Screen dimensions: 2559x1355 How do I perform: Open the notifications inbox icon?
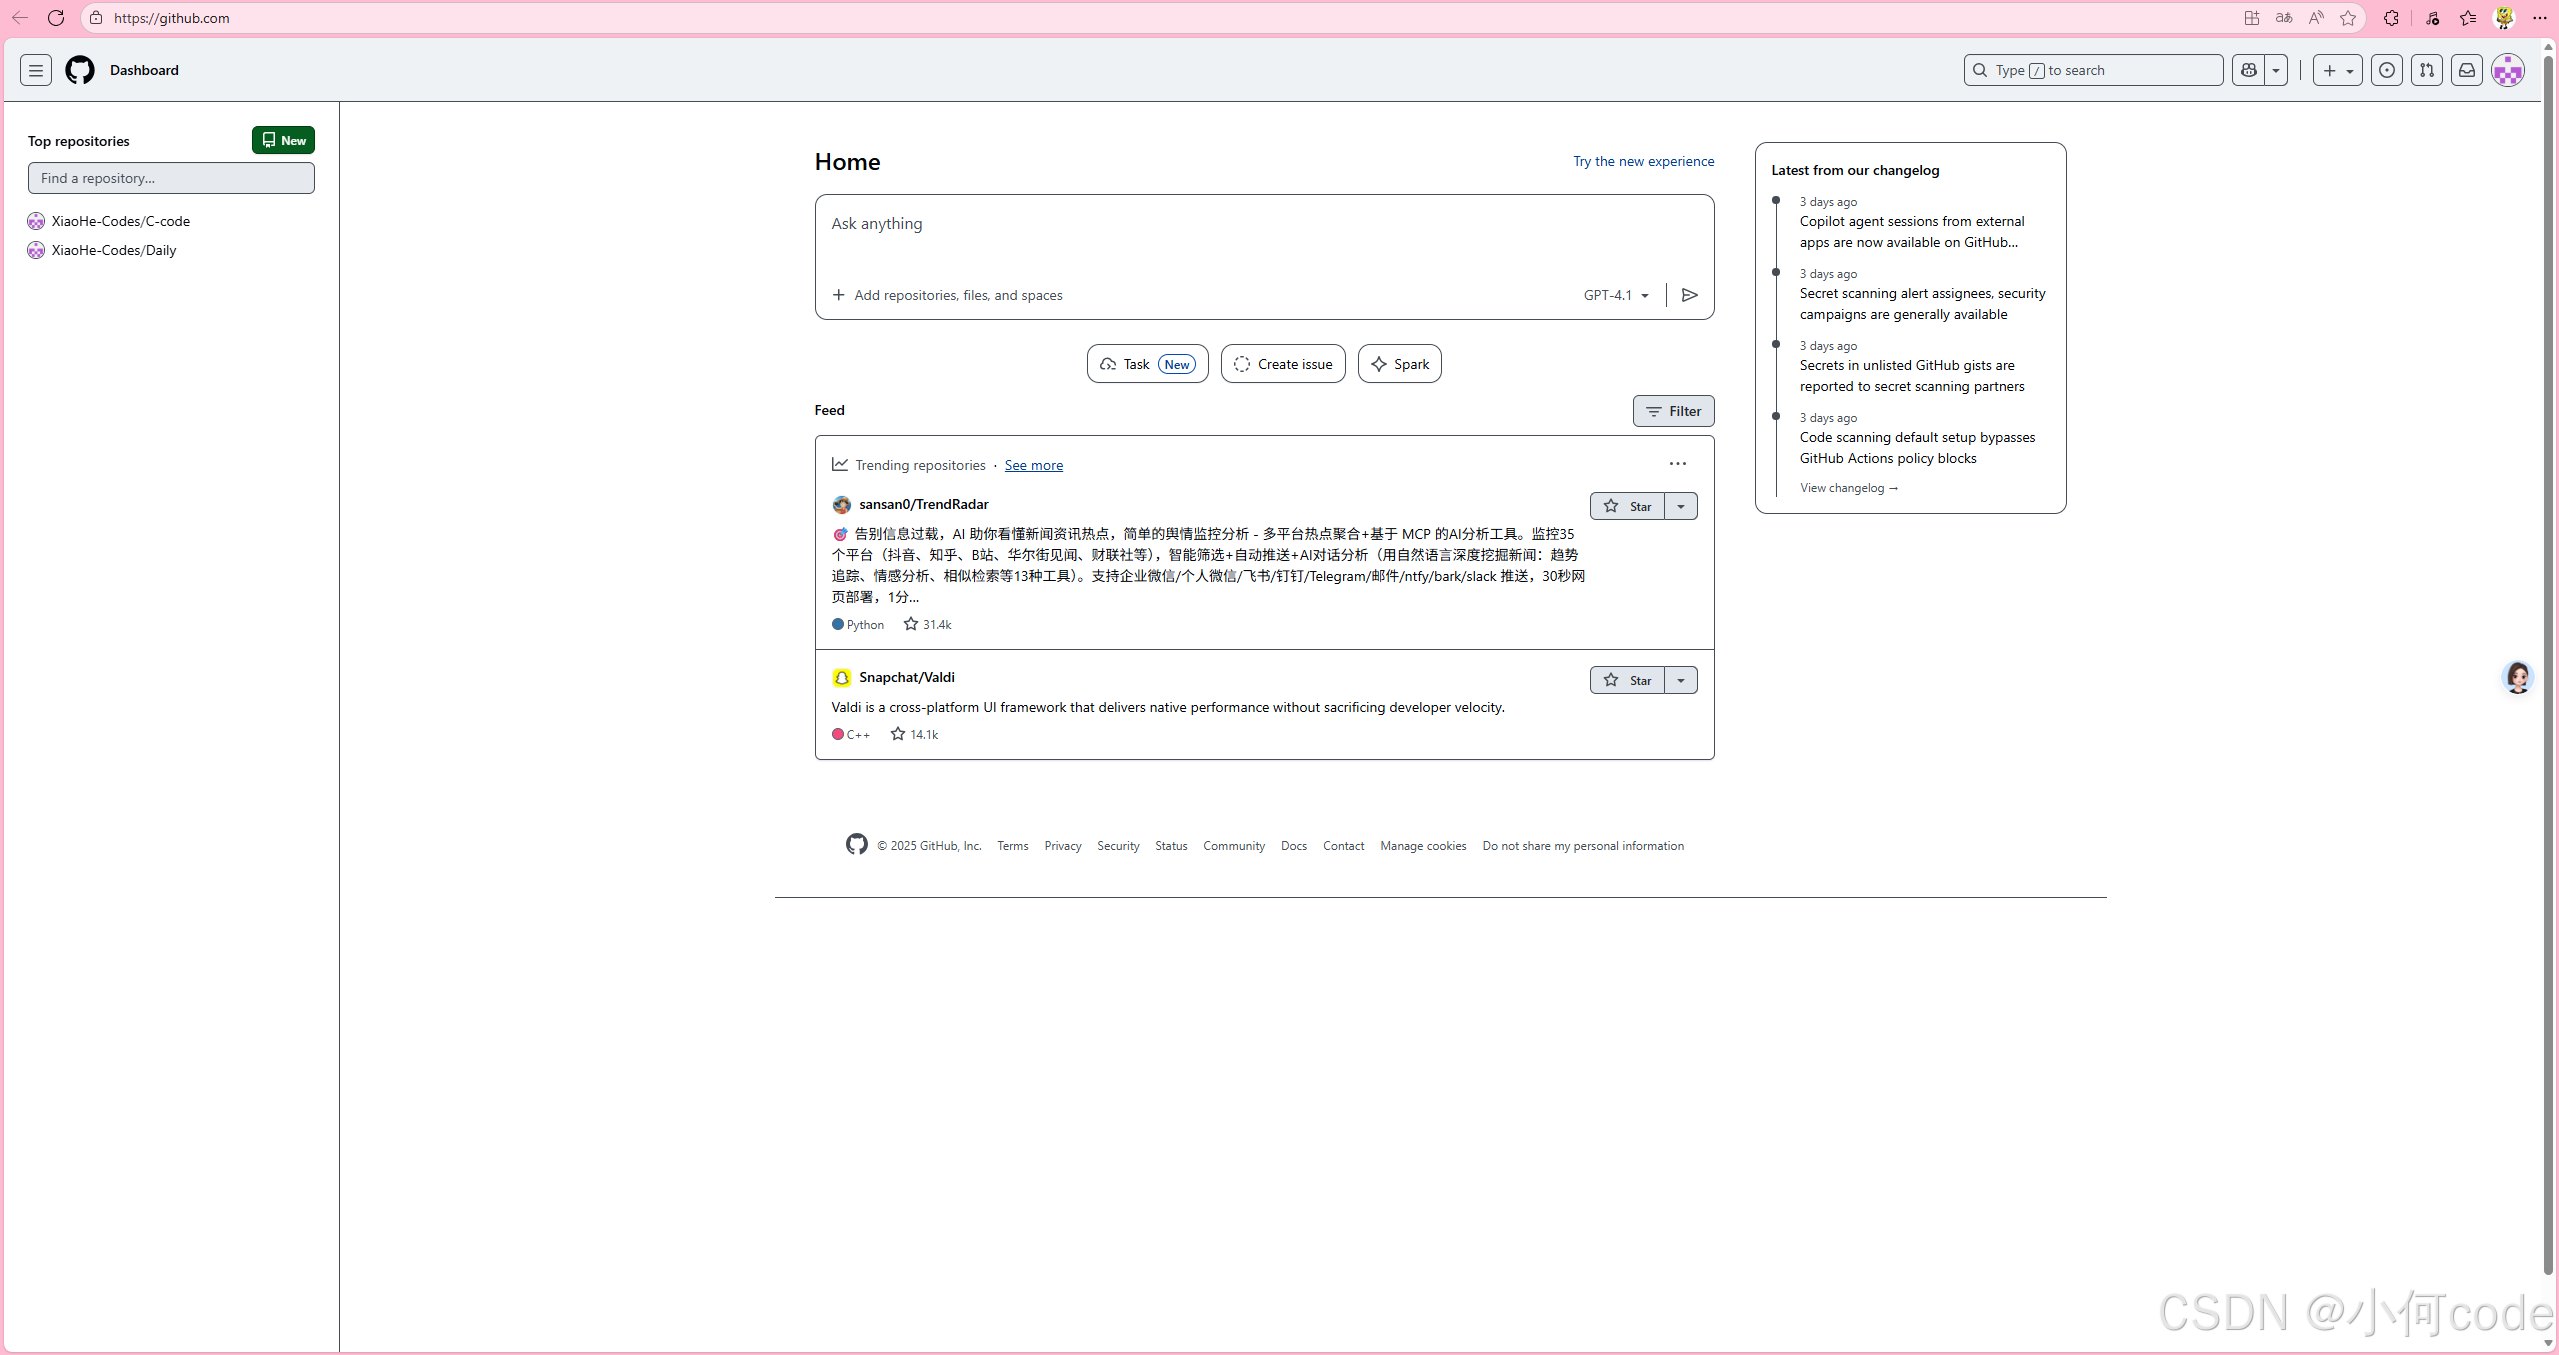click(x=2467, y=70)
